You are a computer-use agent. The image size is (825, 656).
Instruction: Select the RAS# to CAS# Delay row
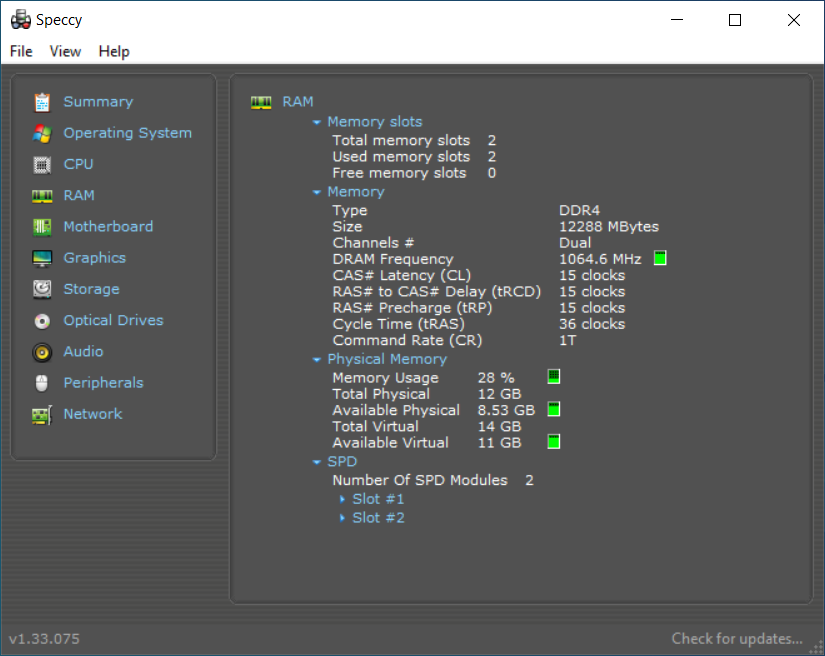click(479, 292)
